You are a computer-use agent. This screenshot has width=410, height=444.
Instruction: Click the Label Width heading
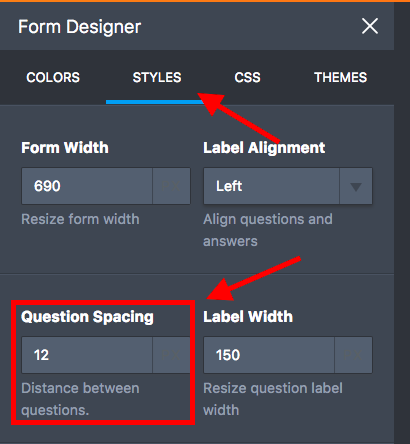248,316
